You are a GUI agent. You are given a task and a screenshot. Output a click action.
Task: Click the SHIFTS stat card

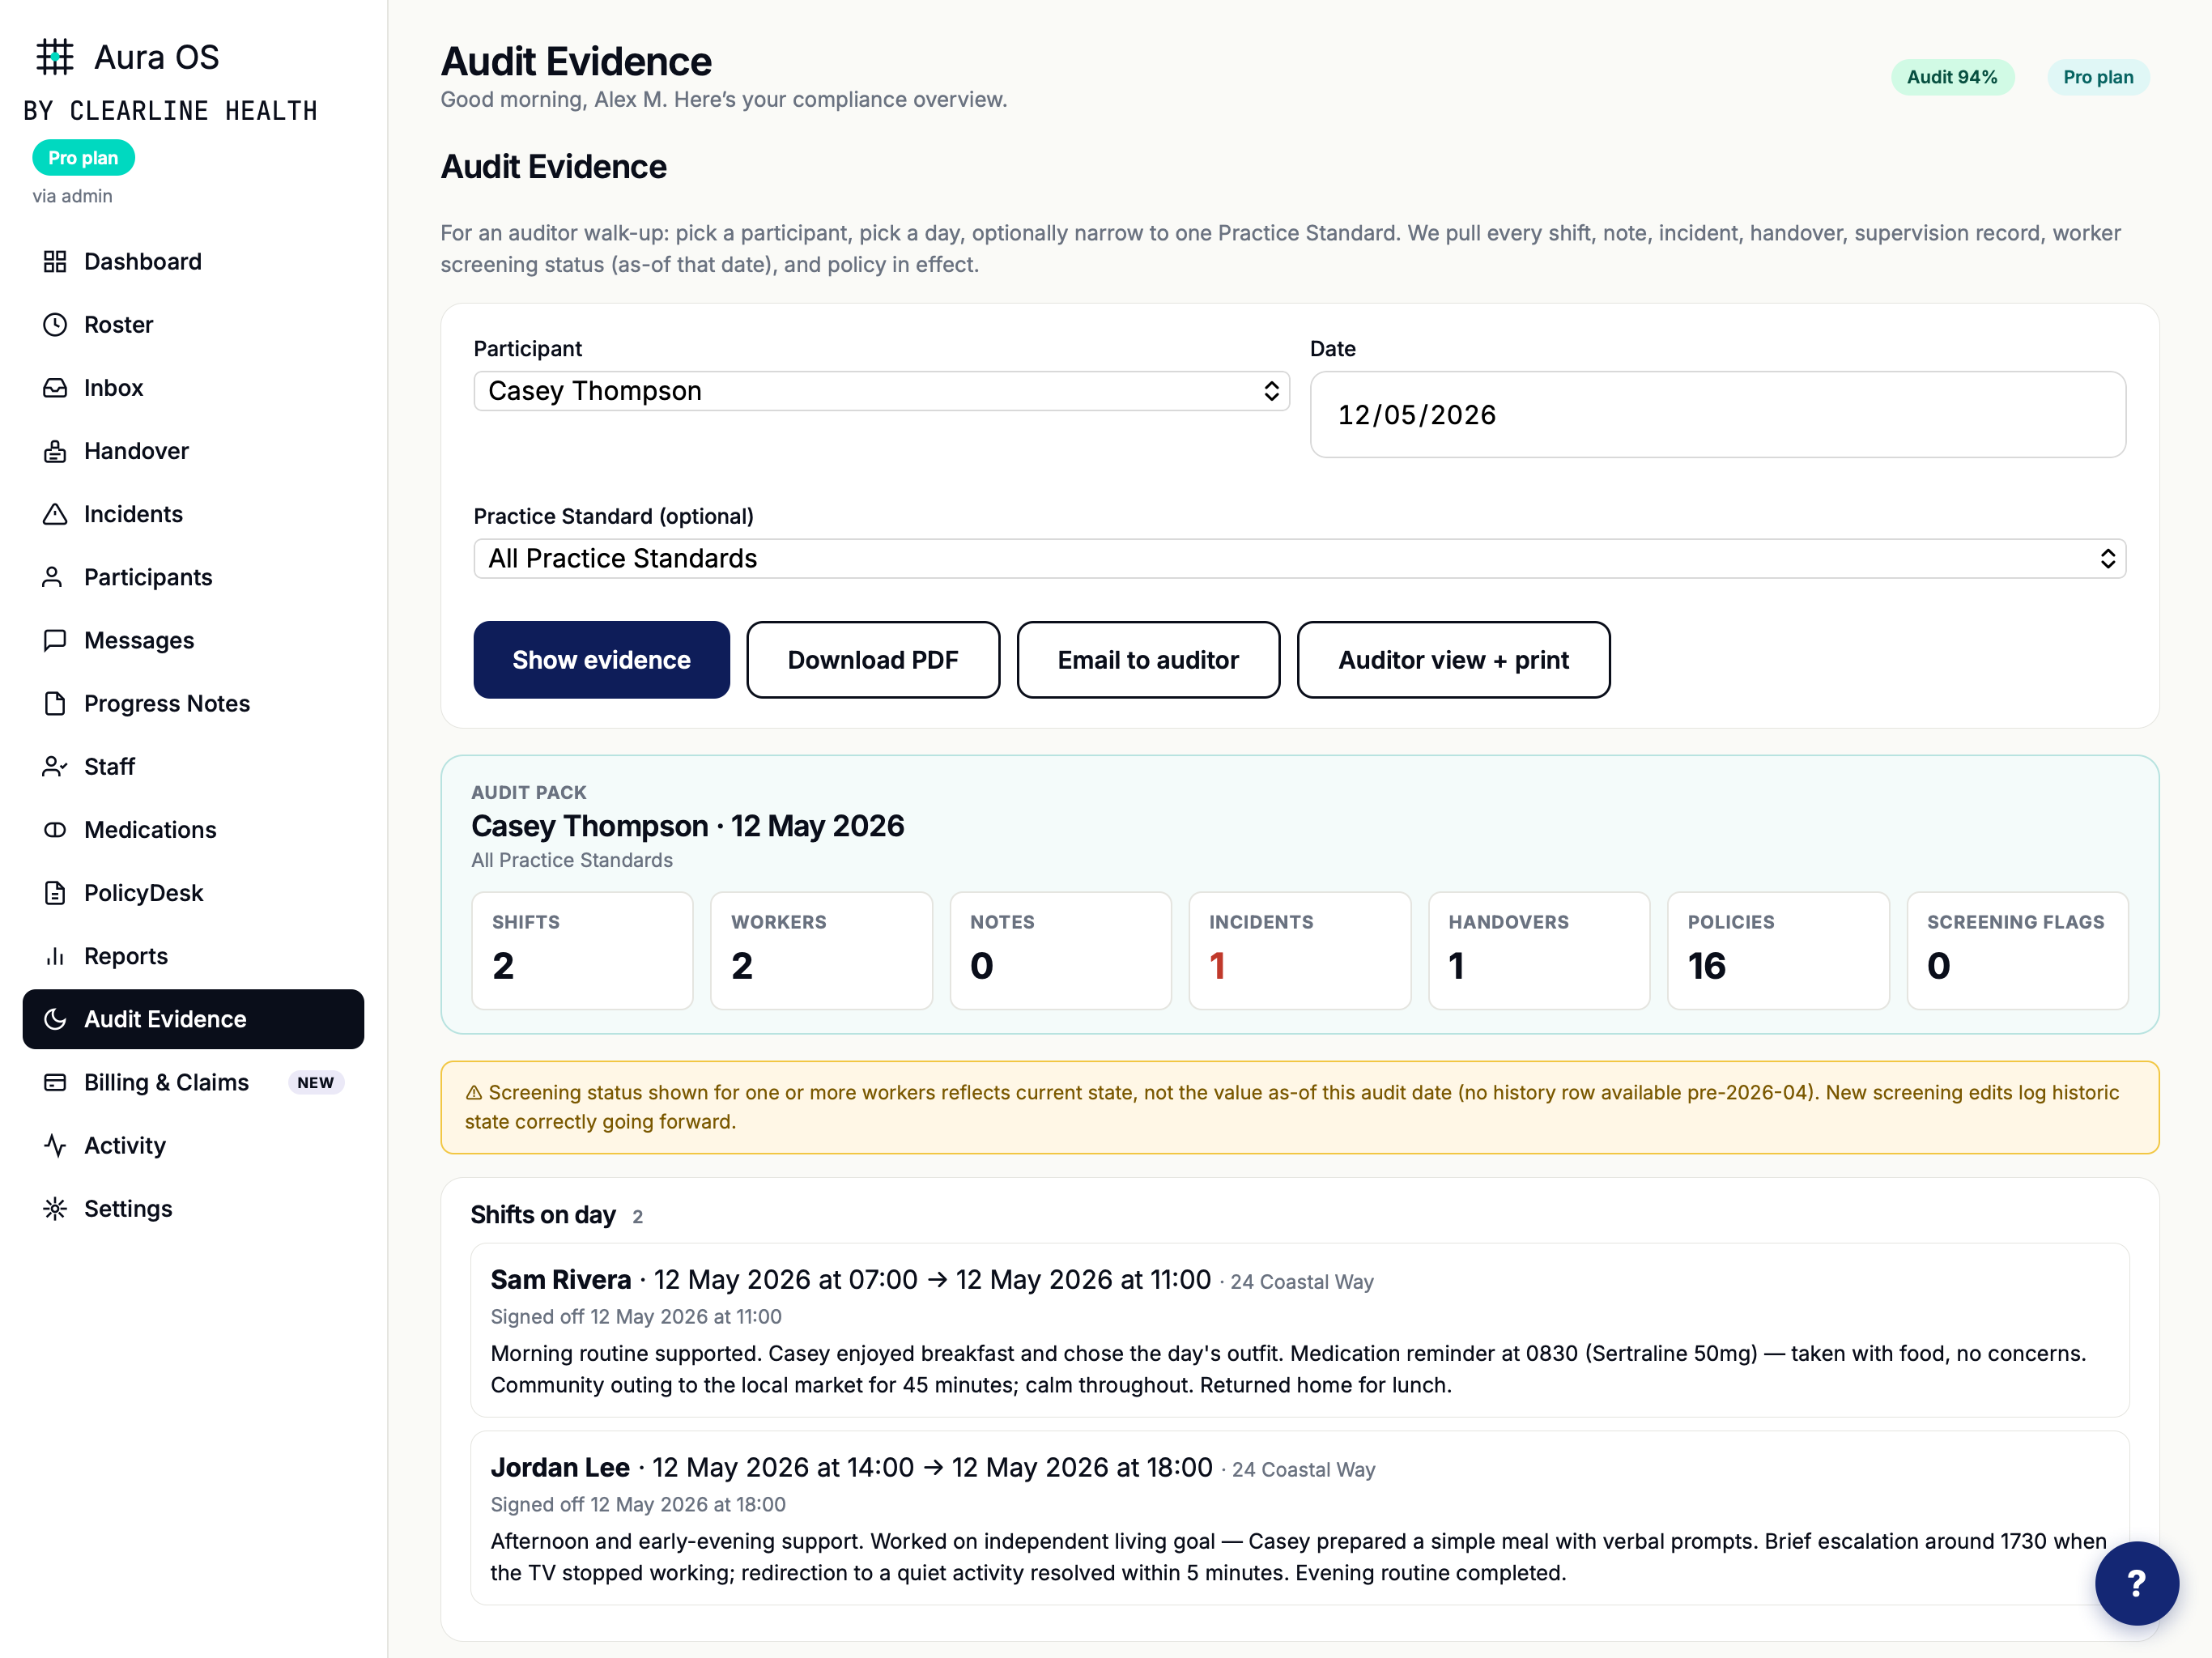pyautogui.click(x=582, y=950)
